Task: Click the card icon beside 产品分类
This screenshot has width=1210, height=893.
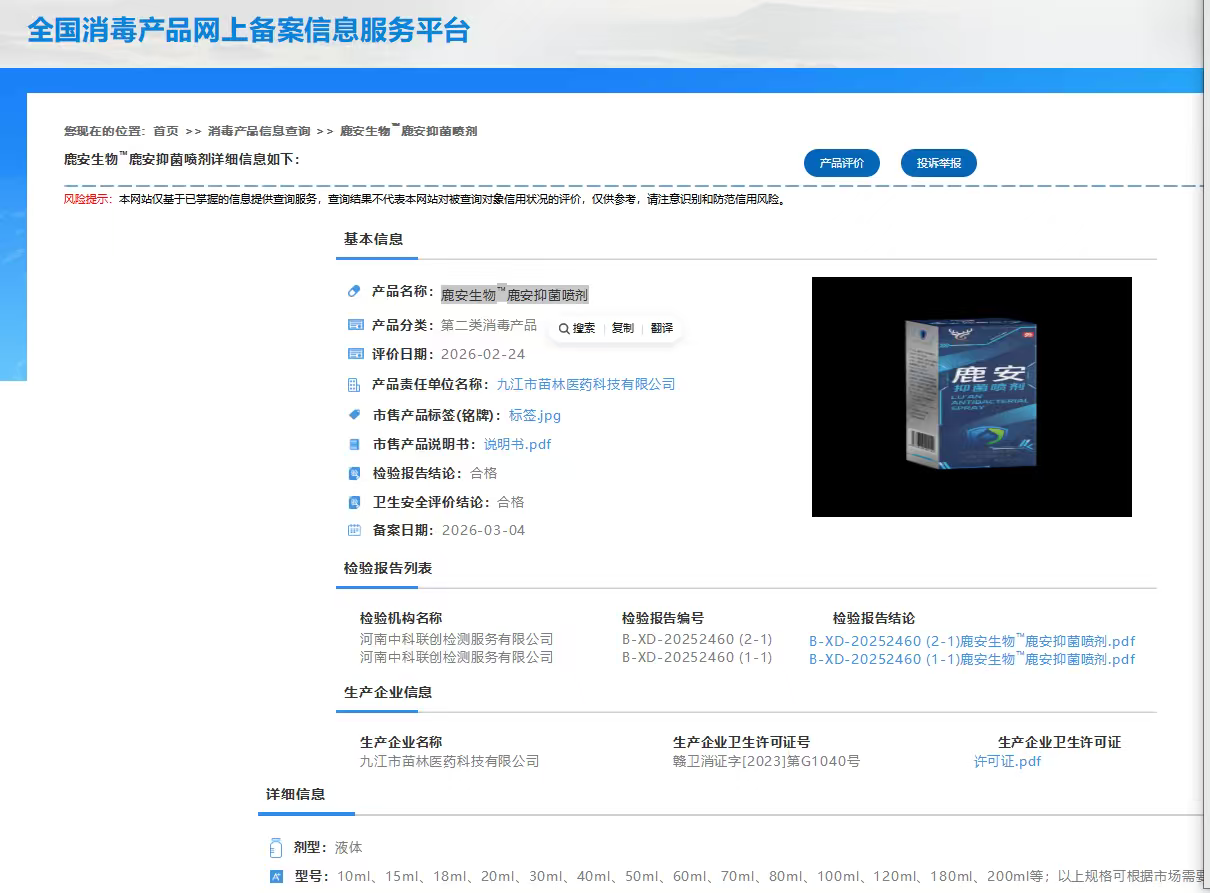Action: [x=355, y=325]
